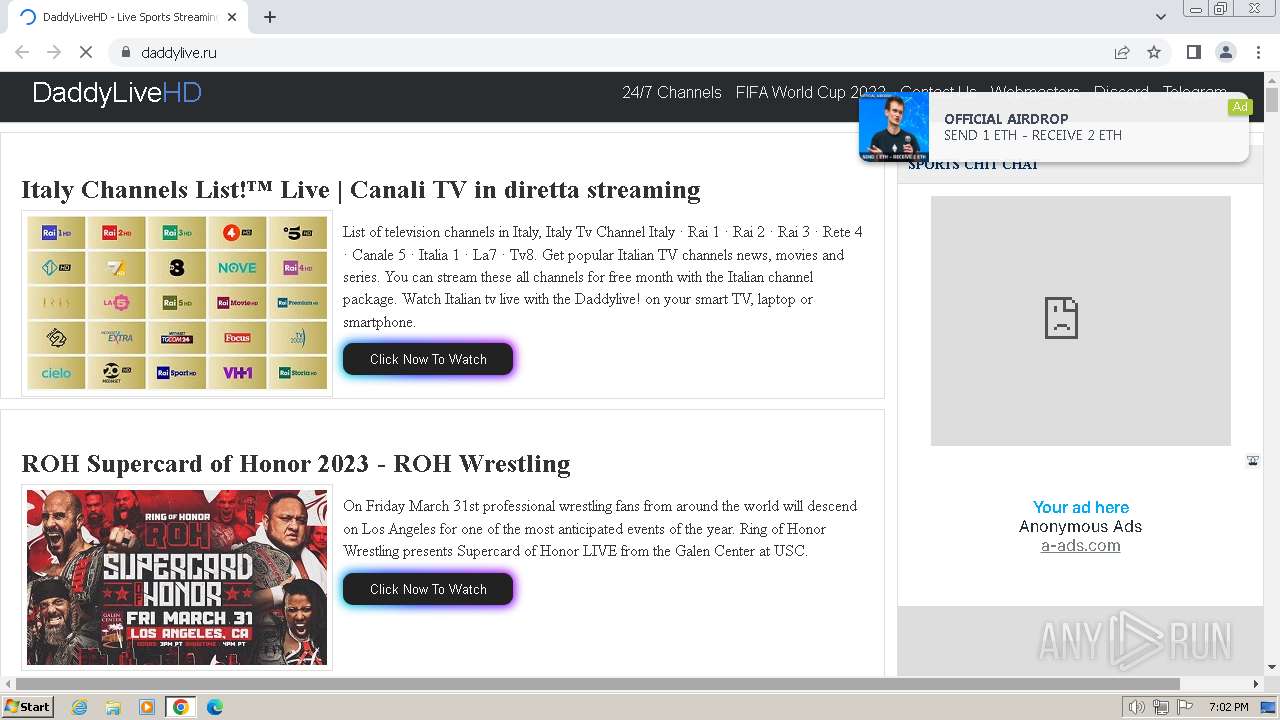Select the Rai 2 HD channel logo
The image size is (1280, 720).
click(x=117, y=233)
